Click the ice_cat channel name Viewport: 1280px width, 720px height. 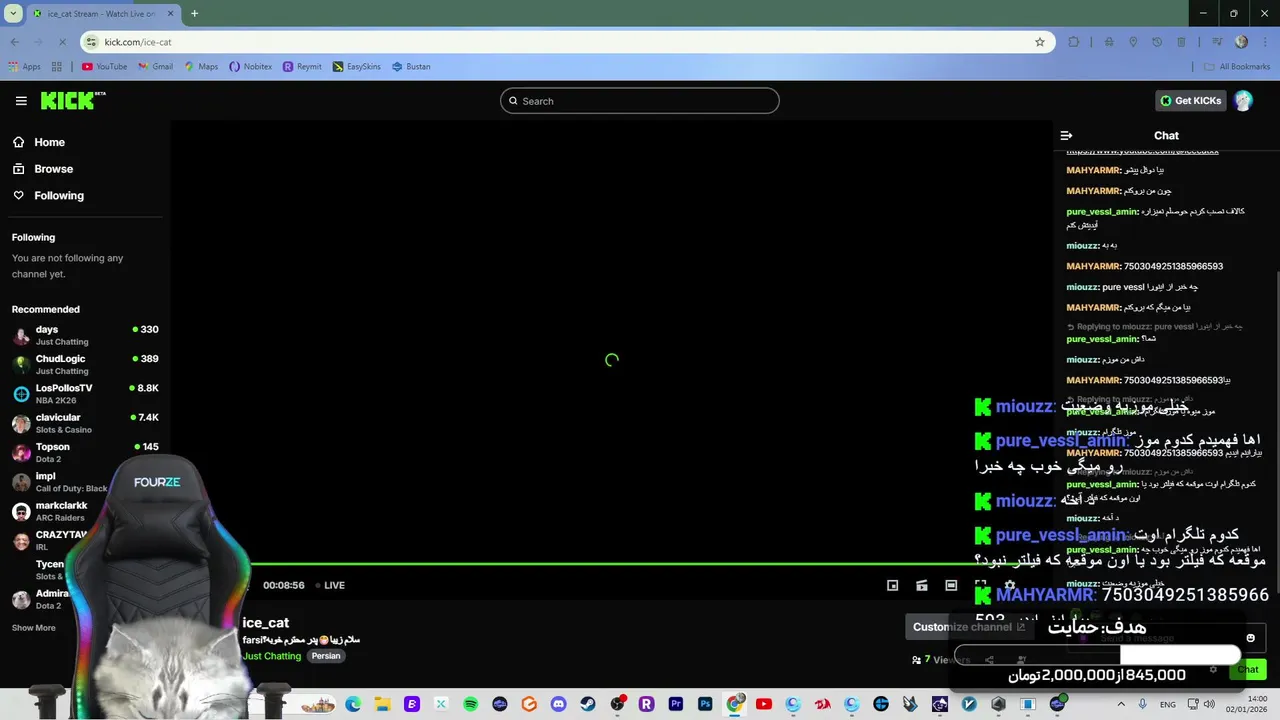(265, 623)
